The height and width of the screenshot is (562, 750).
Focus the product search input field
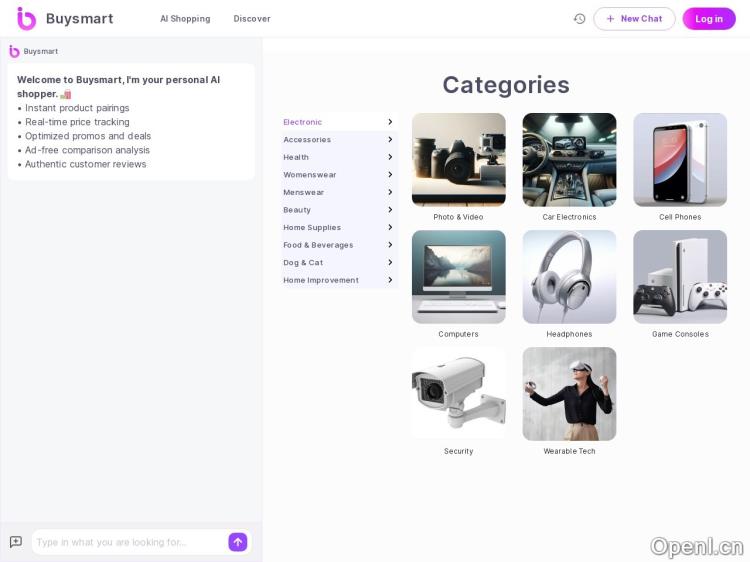128,542
